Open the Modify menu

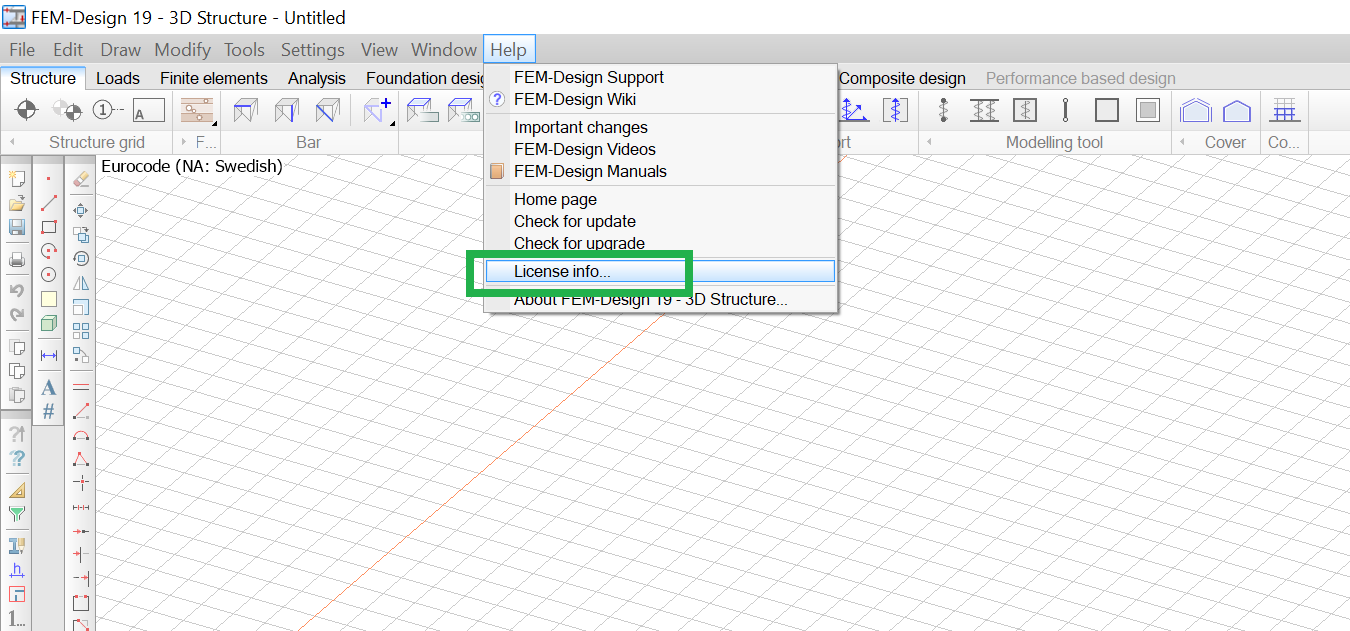(x=183, y=49)
